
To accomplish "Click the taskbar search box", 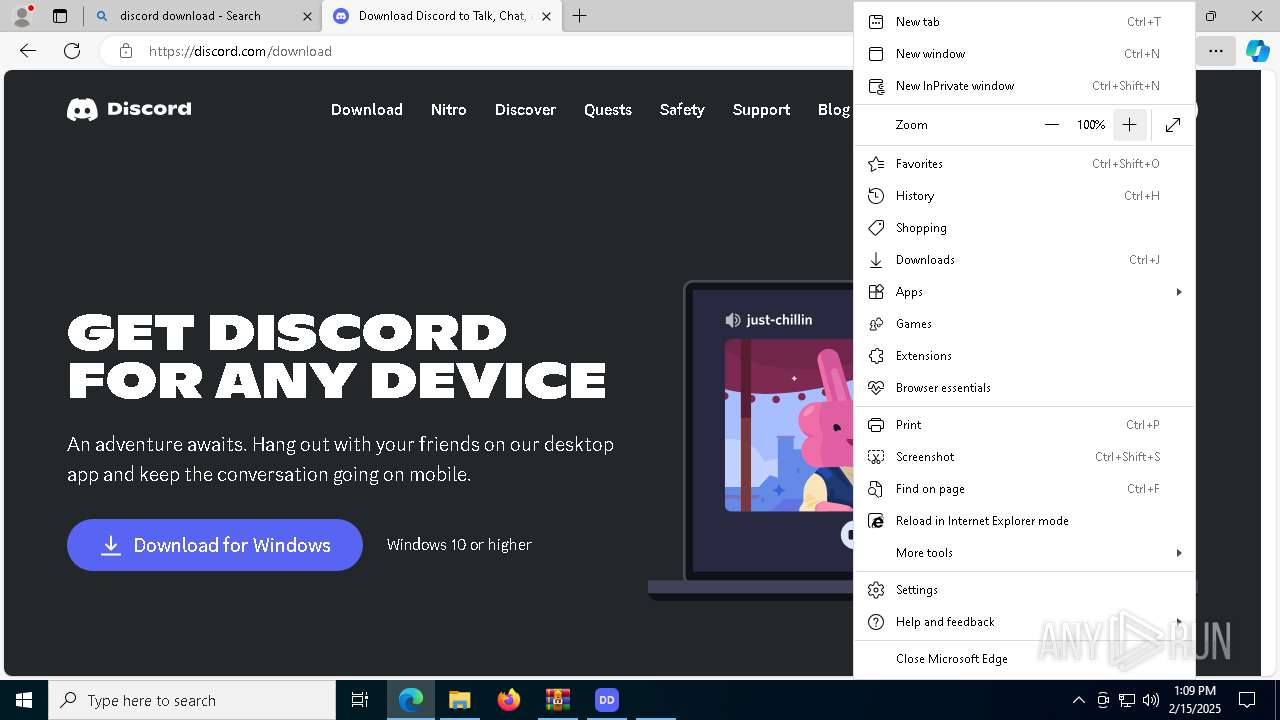I will pyautogui.click(x=192, y=700).
